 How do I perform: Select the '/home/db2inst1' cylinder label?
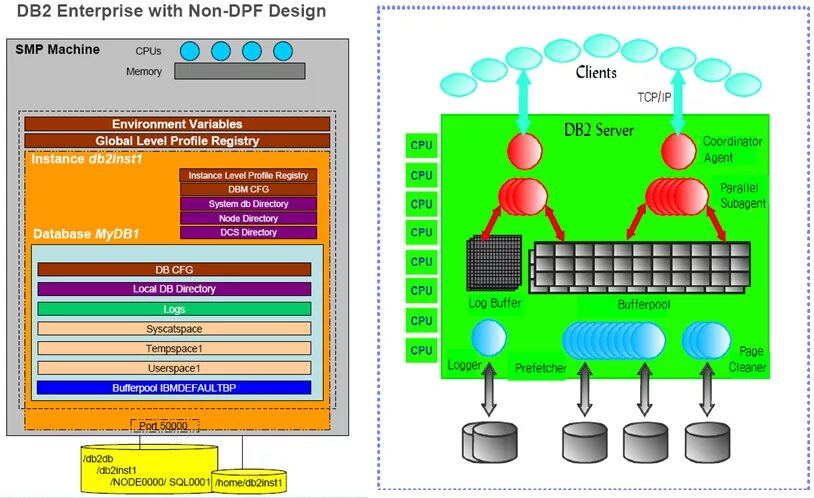click(249, 482)
